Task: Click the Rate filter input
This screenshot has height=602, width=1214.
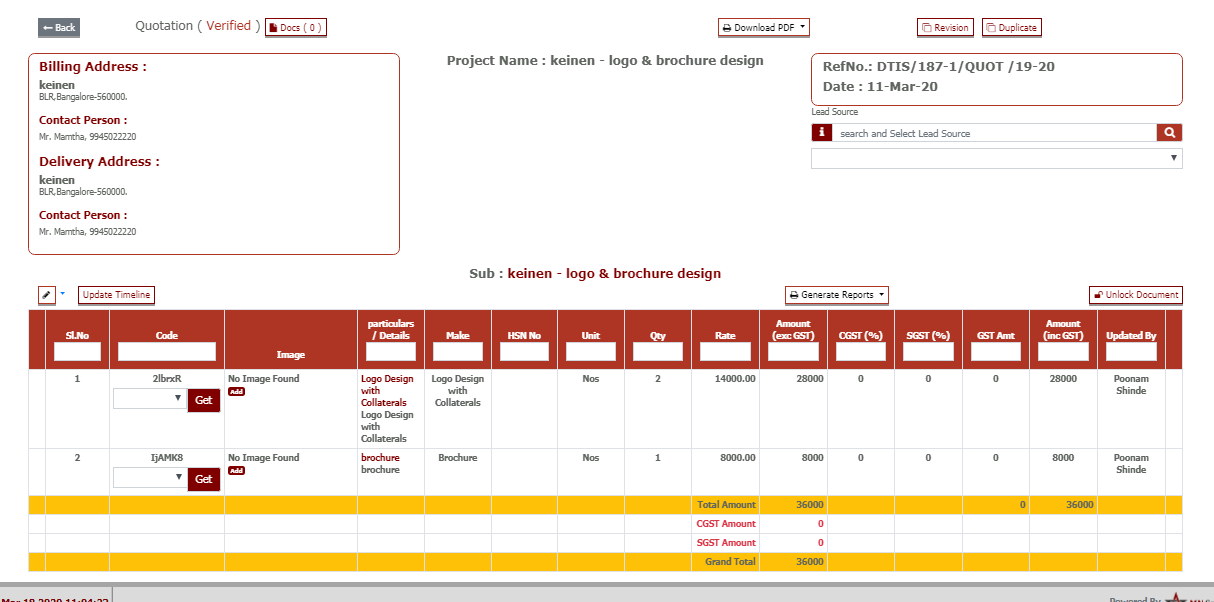Action: pyautogui.click(x=725, y=351)
